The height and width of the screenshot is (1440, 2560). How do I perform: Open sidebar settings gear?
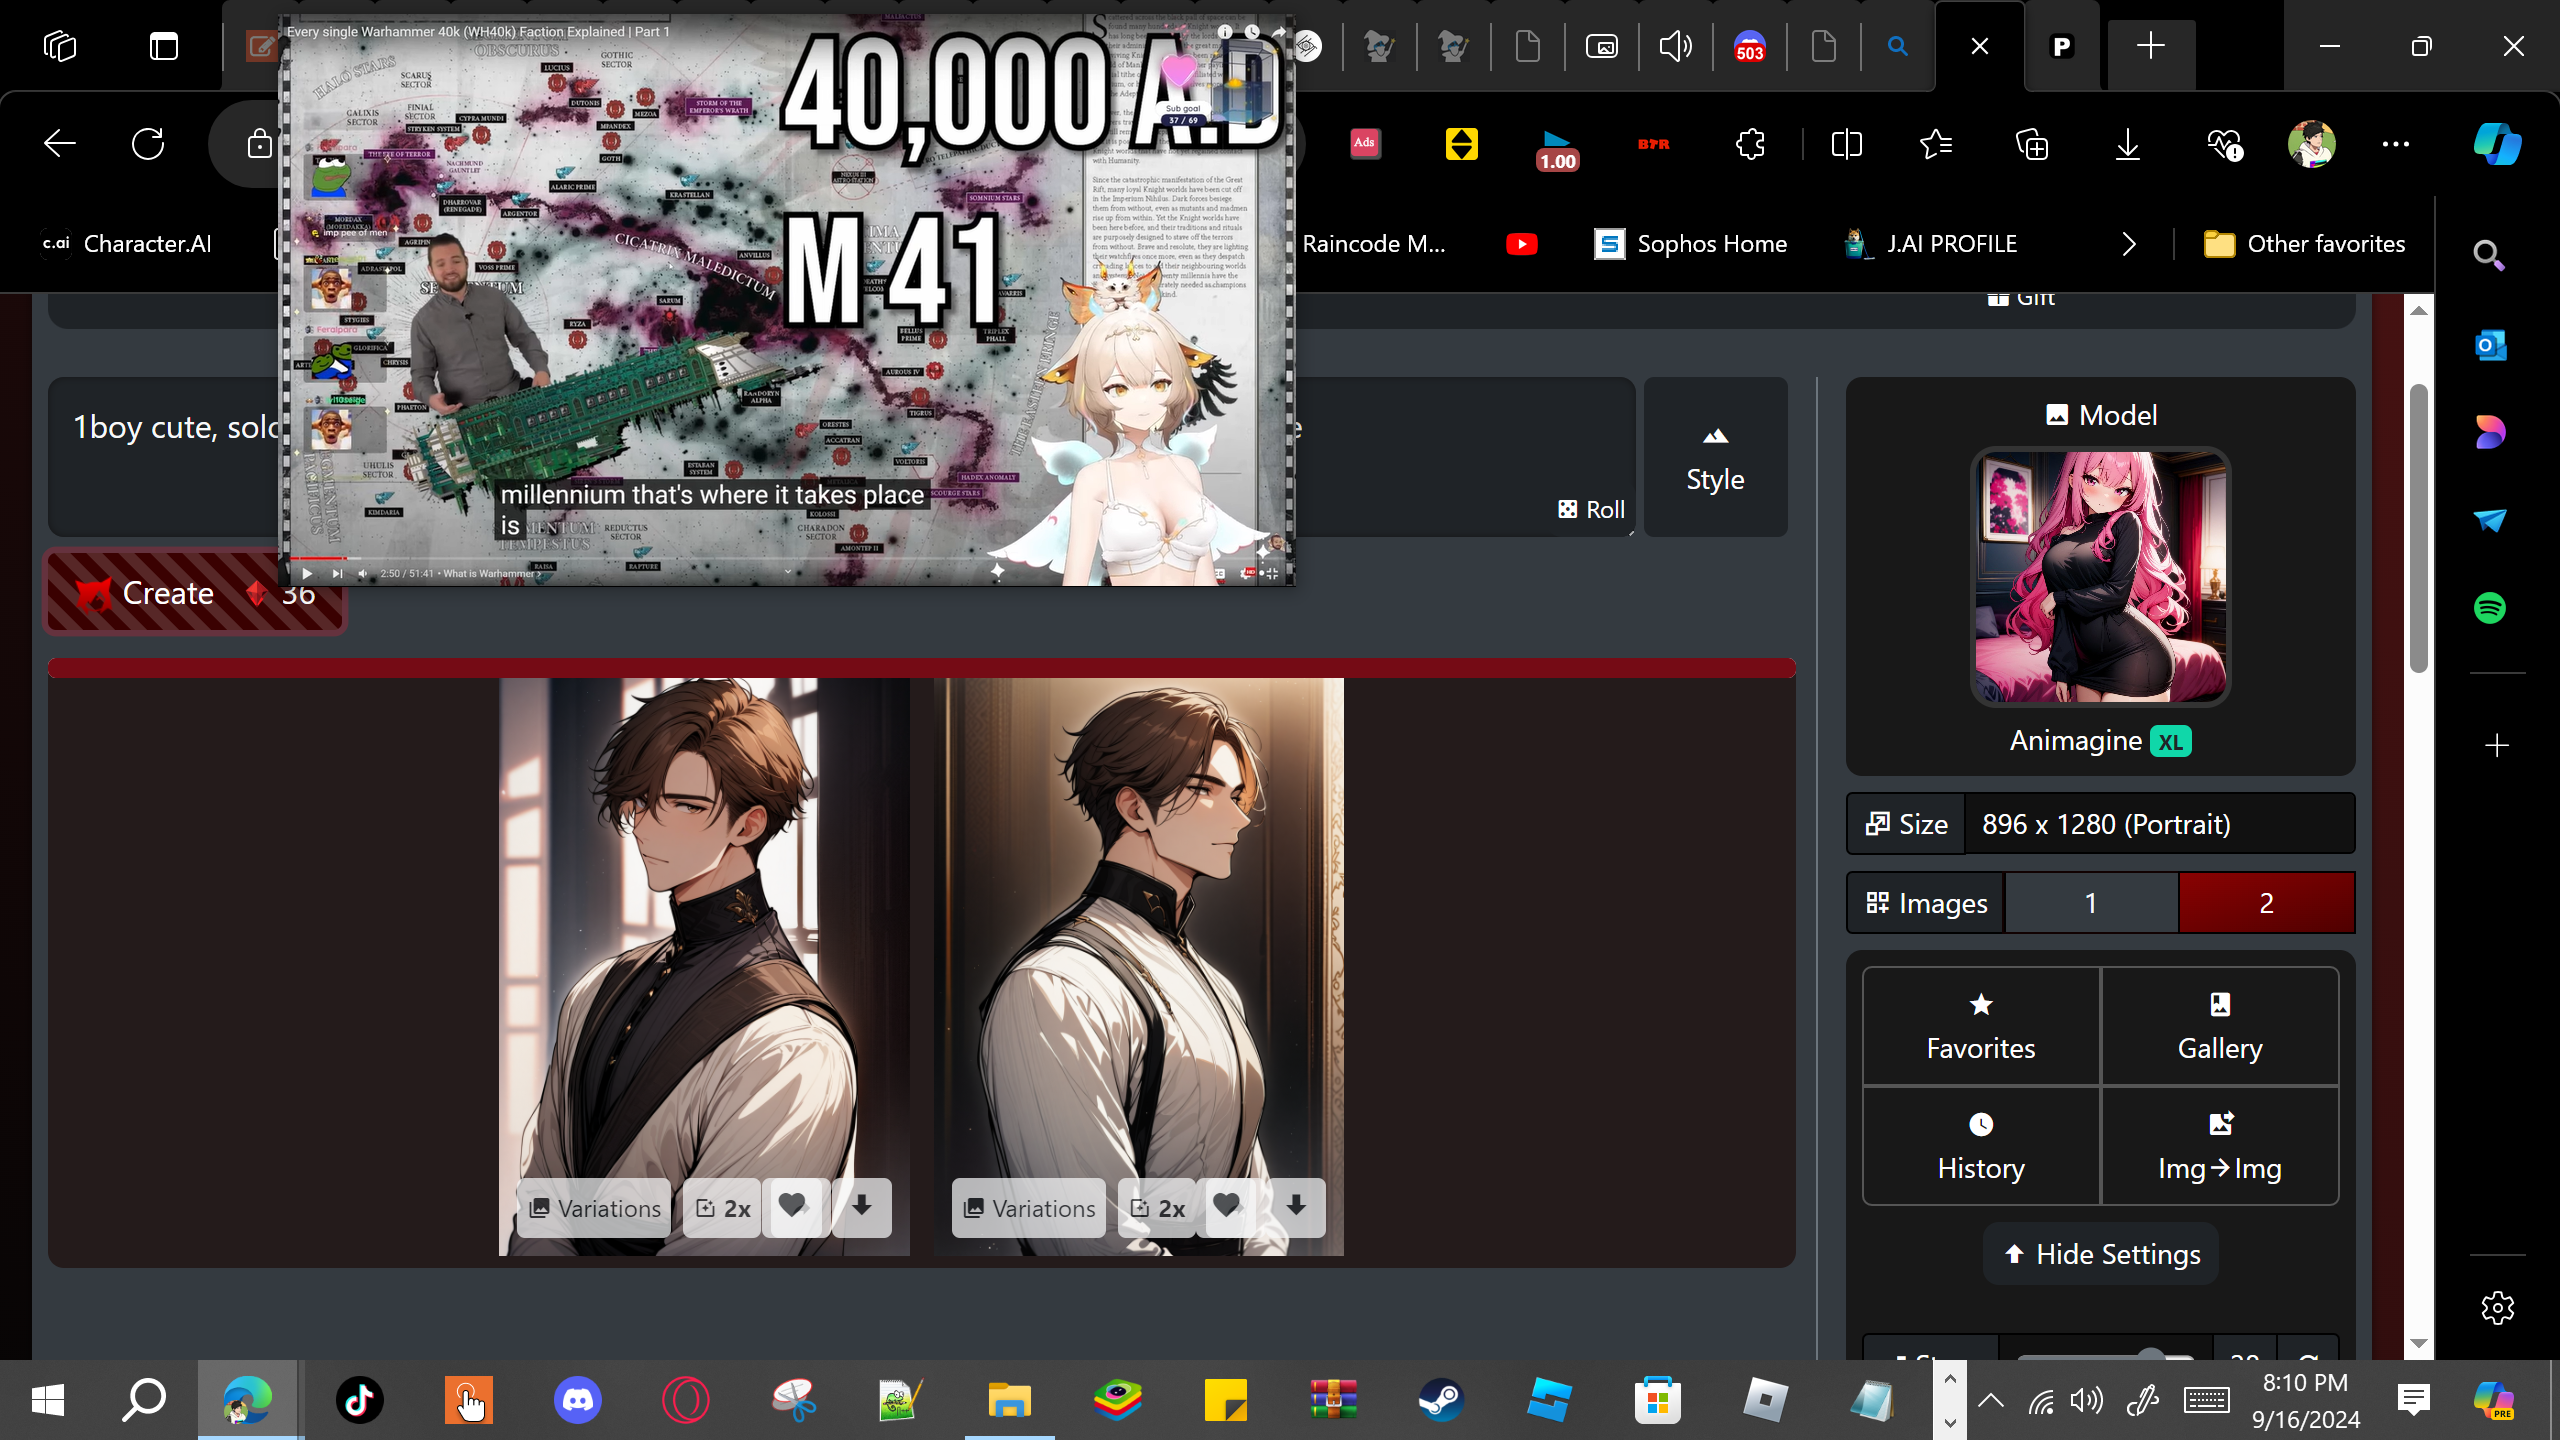[x=2497, y=1307]
